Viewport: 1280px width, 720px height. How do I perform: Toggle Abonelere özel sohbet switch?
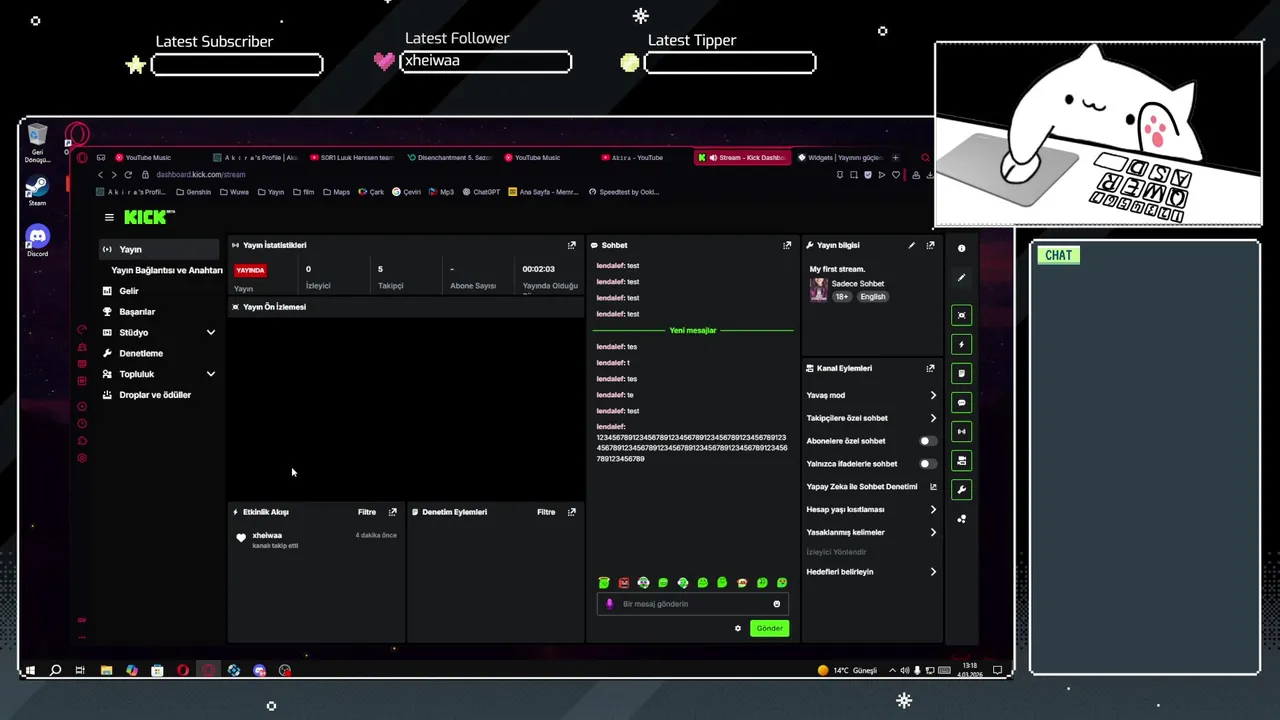click(928, 441)
